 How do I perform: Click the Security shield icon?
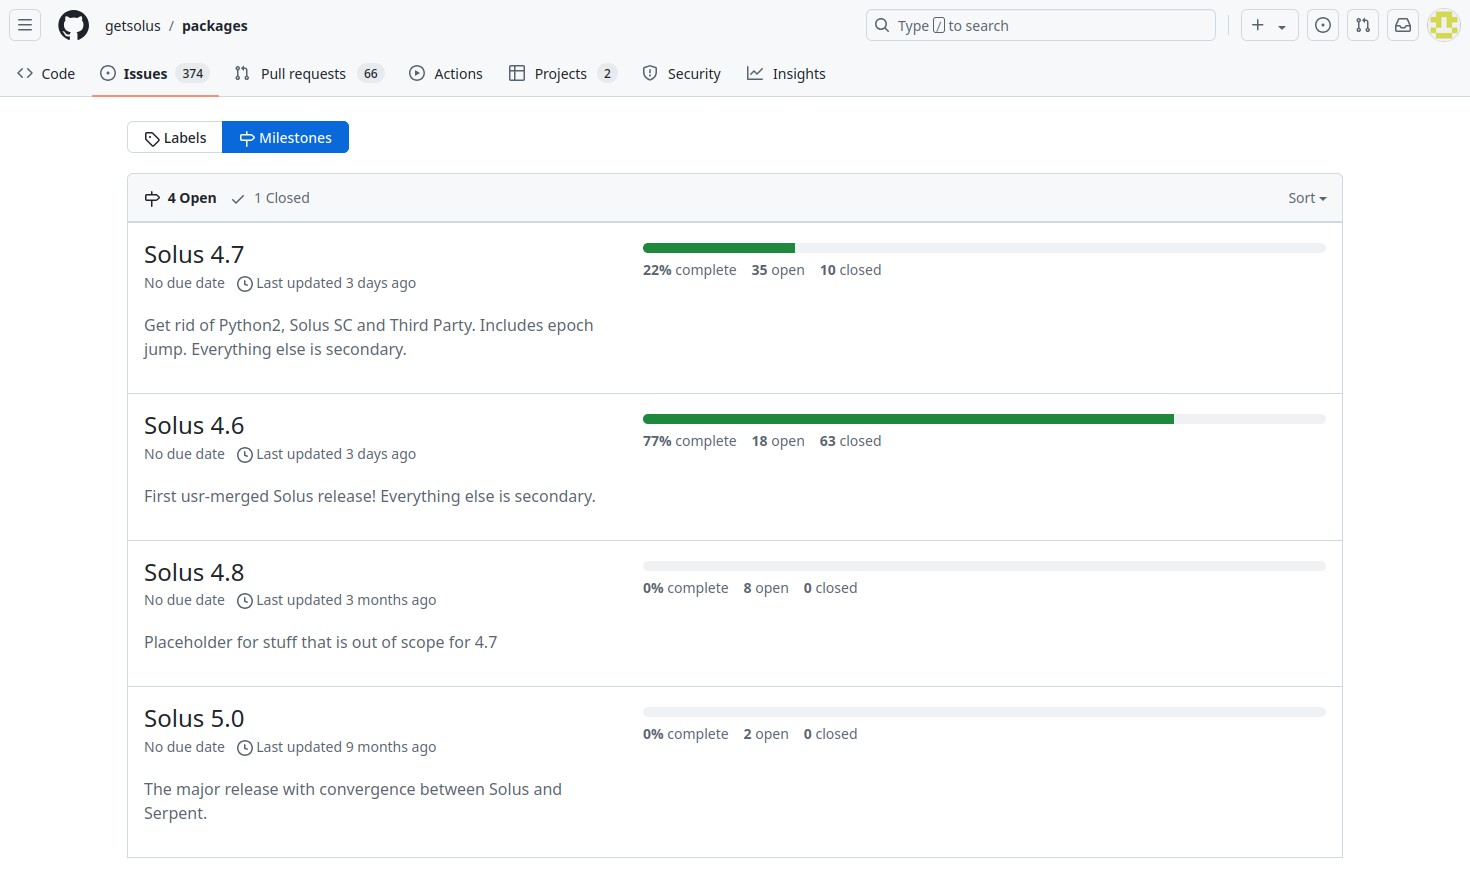pos(650,73)
